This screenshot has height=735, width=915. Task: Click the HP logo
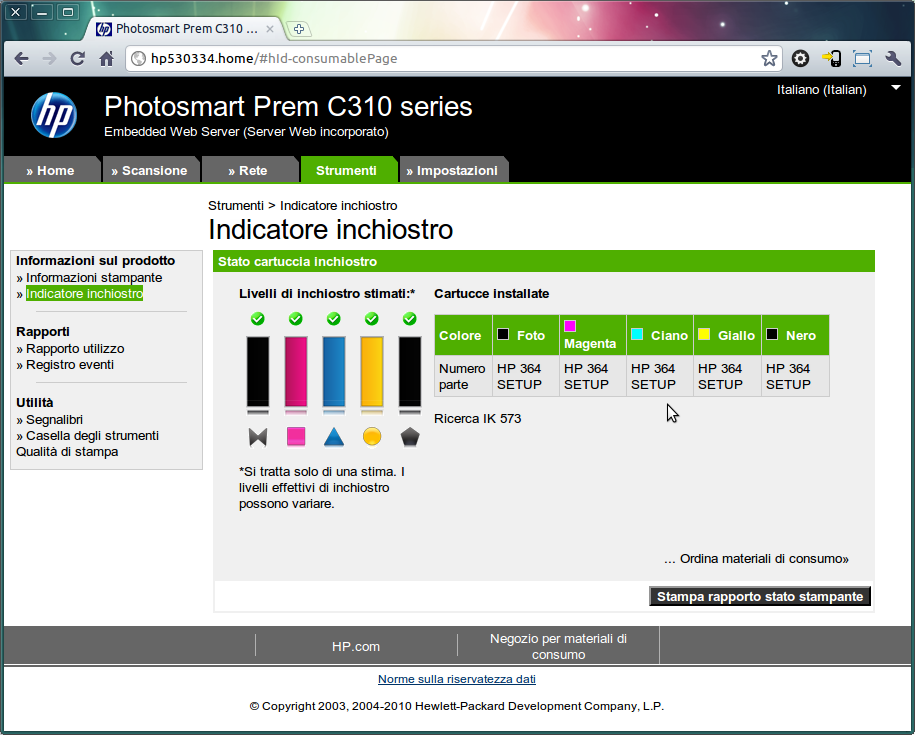point(54,115)
